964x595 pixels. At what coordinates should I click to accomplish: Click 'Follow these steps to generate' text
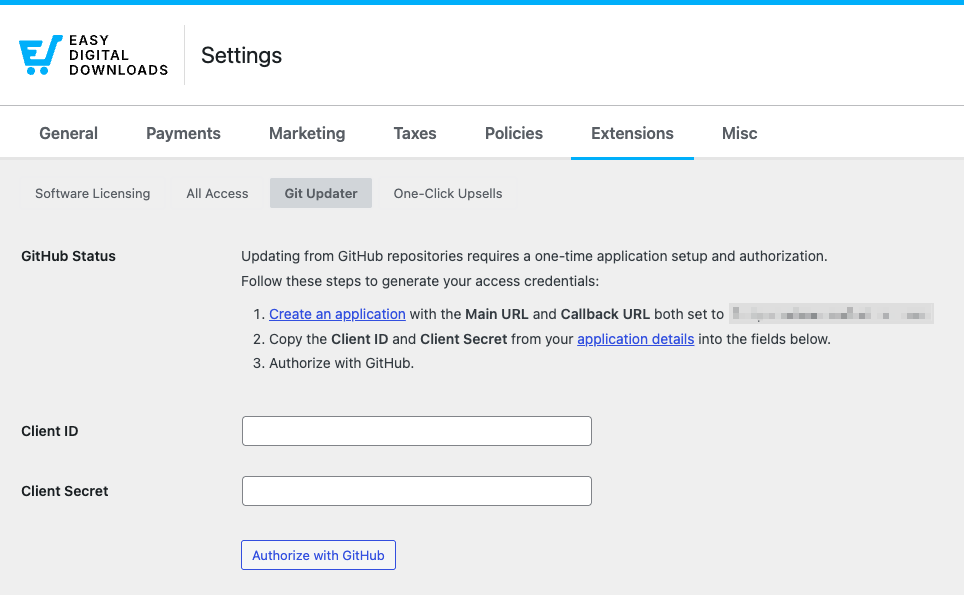420,282
